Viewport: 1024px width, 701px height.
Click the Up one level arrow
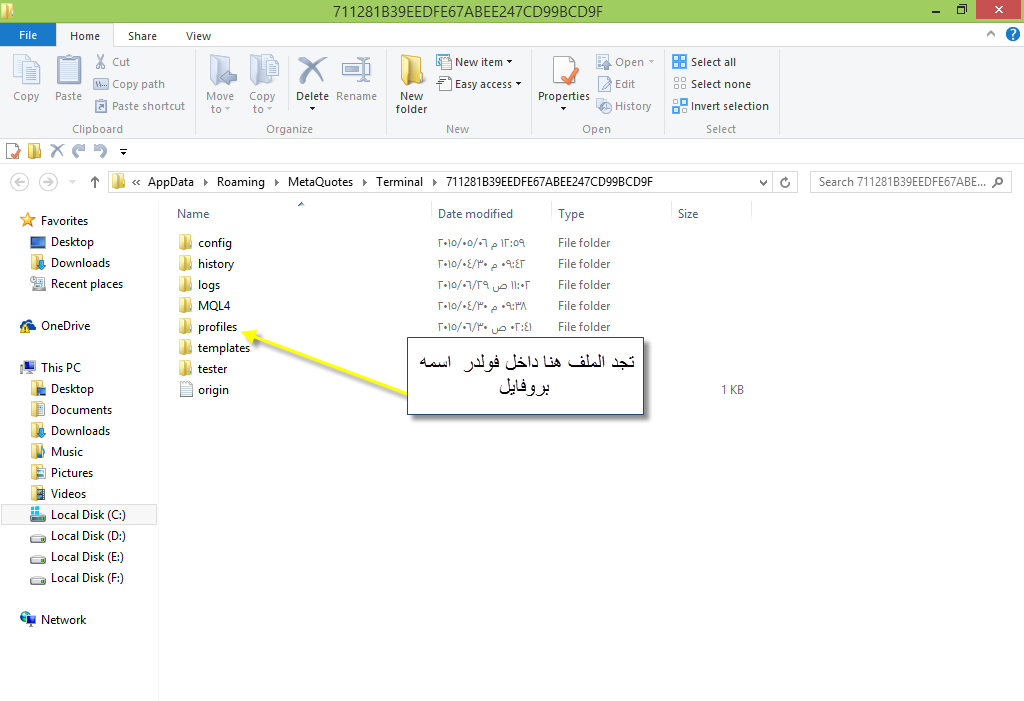click(x=95, y=182)
